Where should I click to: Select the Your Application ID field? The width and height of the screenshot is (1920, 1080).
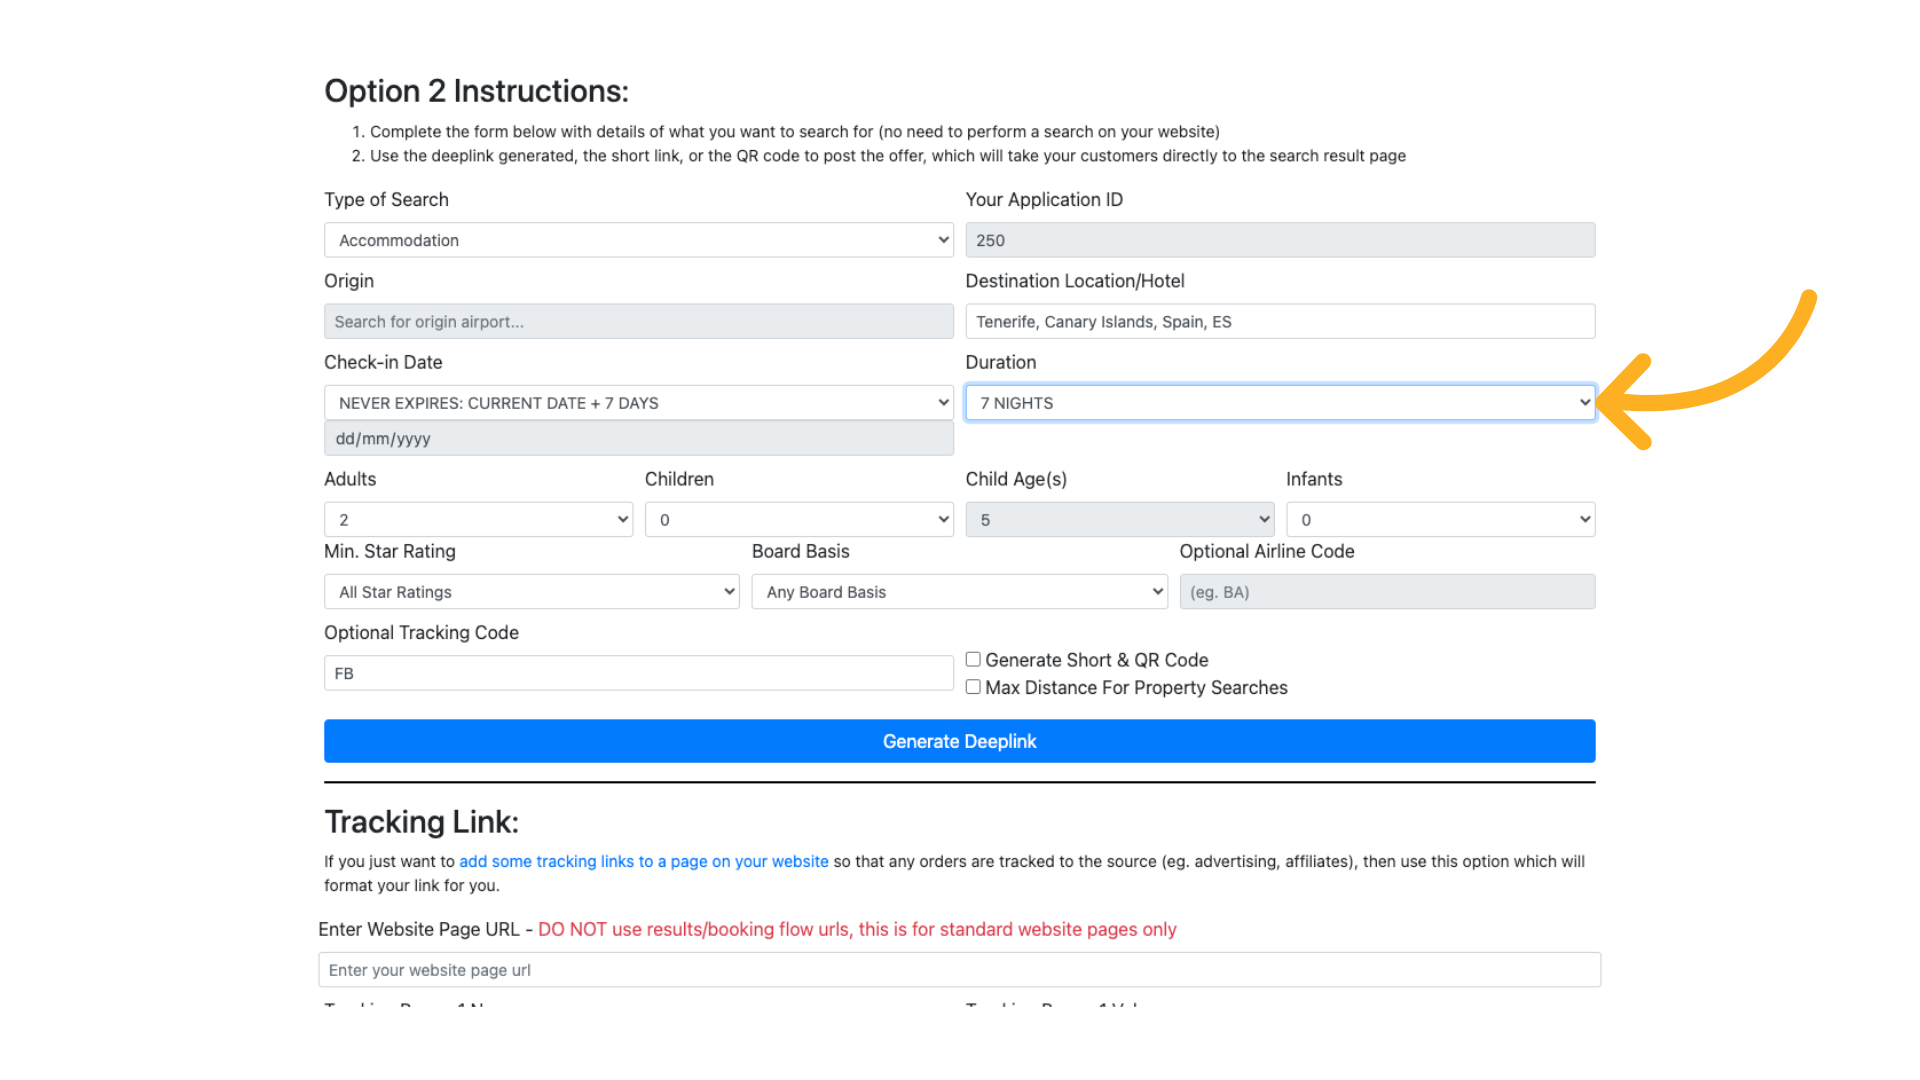coord(1280,240)
